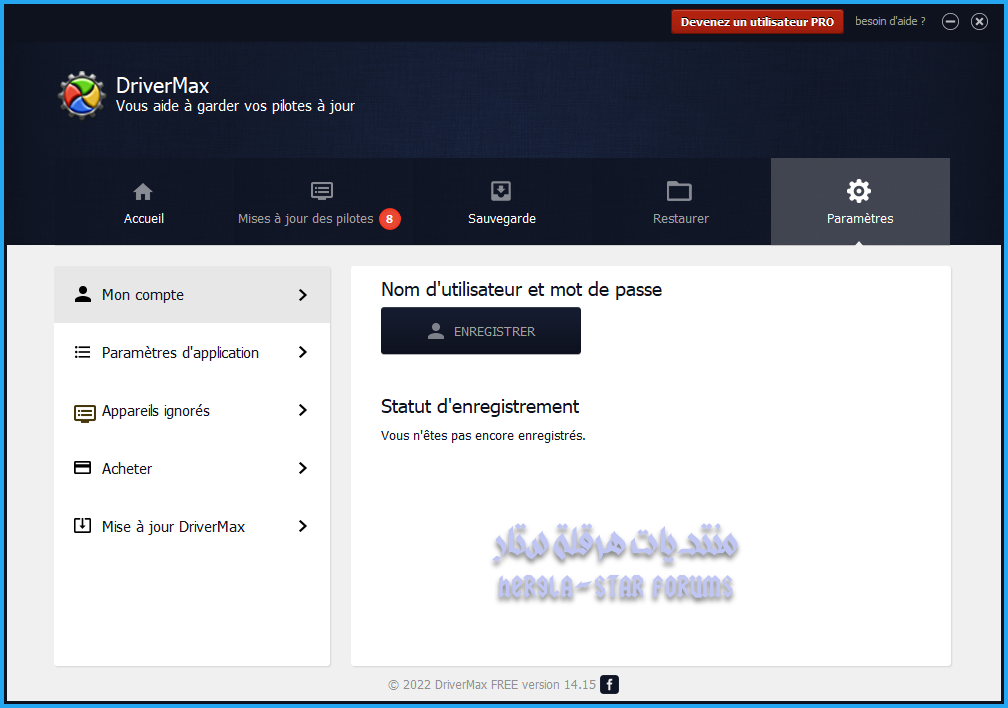This screenshot has height=708, width=1008.
Task: Click the Acheter credit card icon
Action: pos(82,467)
